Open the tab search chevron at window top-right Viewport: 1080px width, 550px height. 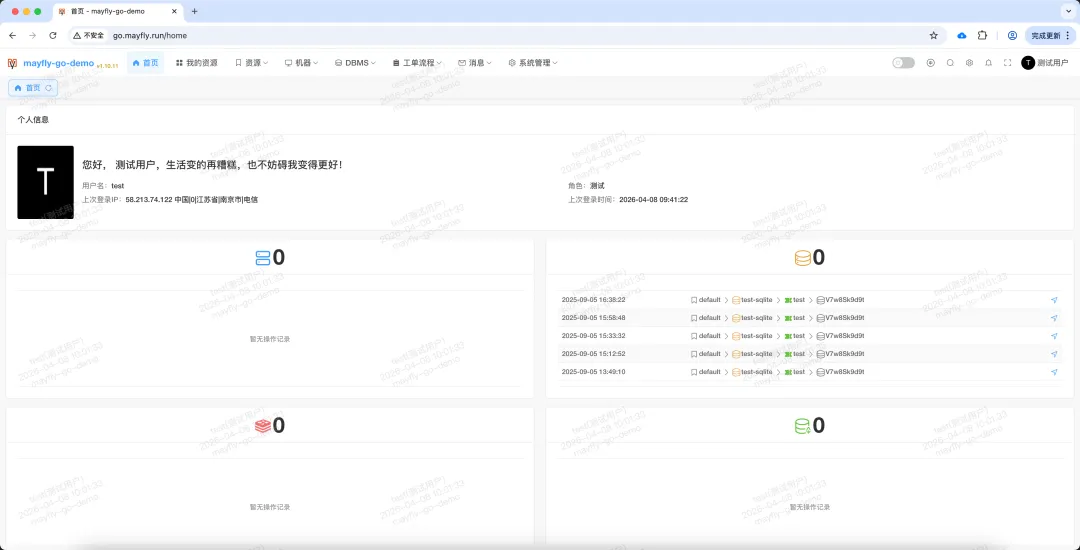click(x=1067, y=12)
